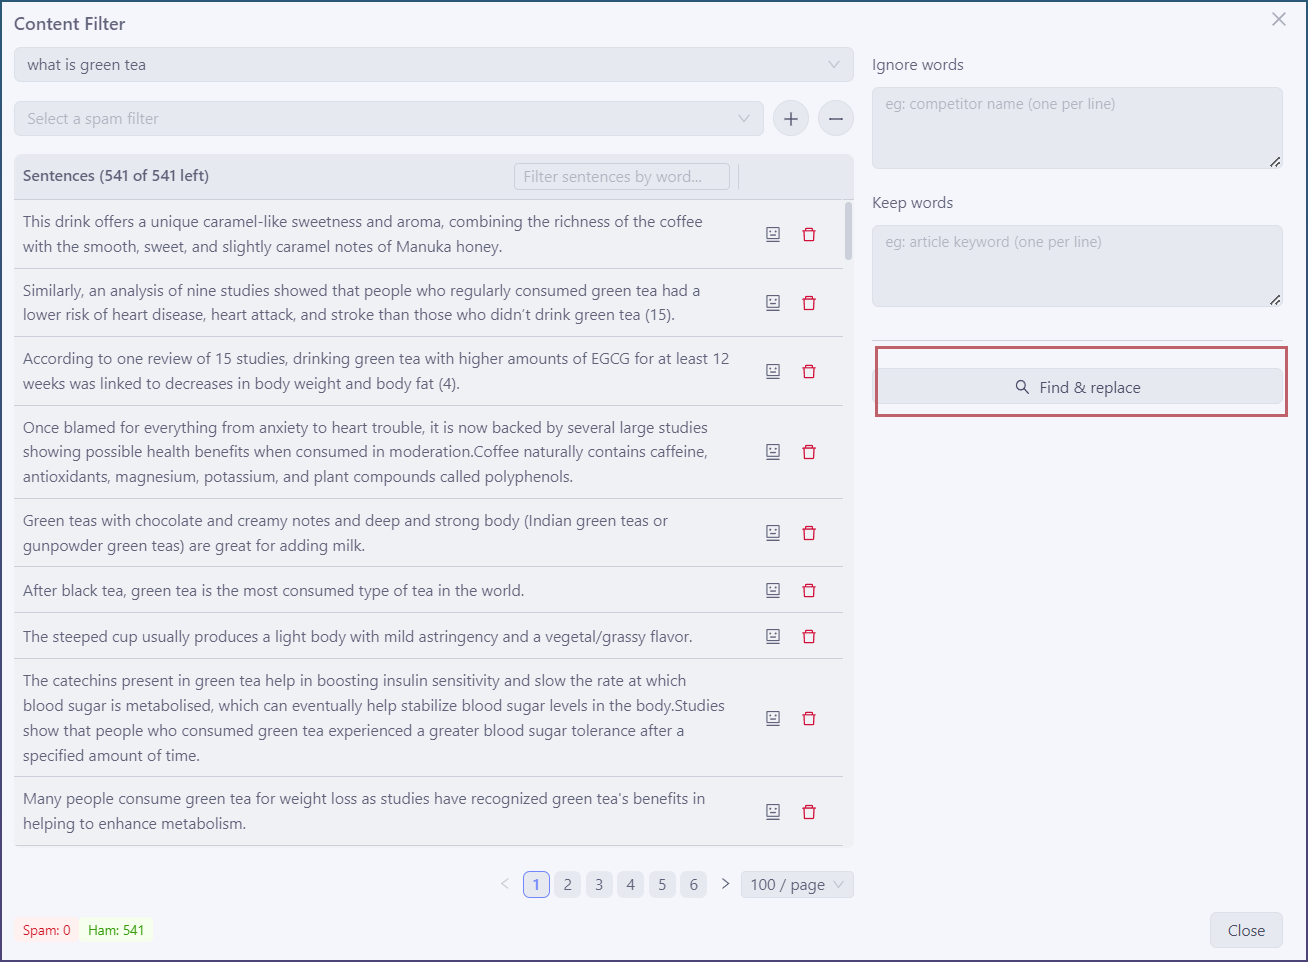1308x962 pixels.
Task: Mark 'Once blamed for everything' sentence as spam
Action: [773, 452]
